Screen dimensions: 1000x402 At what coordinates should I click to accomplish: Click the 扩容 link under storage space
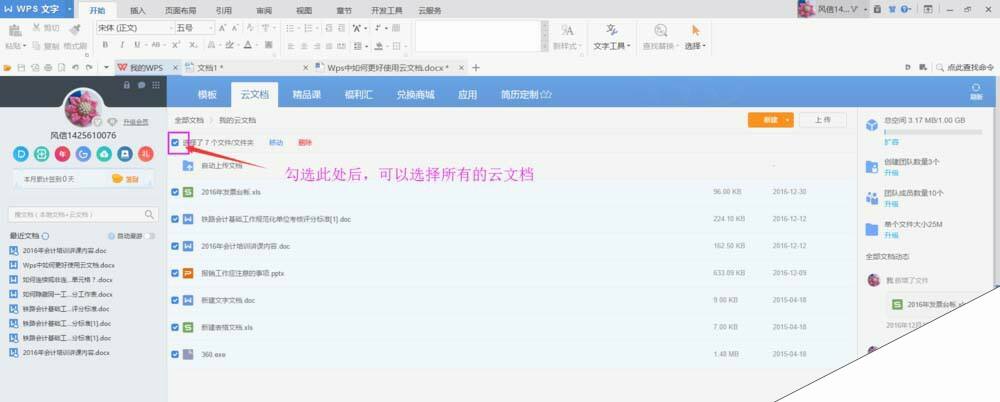pyautogui.click(x=891, y=142)
